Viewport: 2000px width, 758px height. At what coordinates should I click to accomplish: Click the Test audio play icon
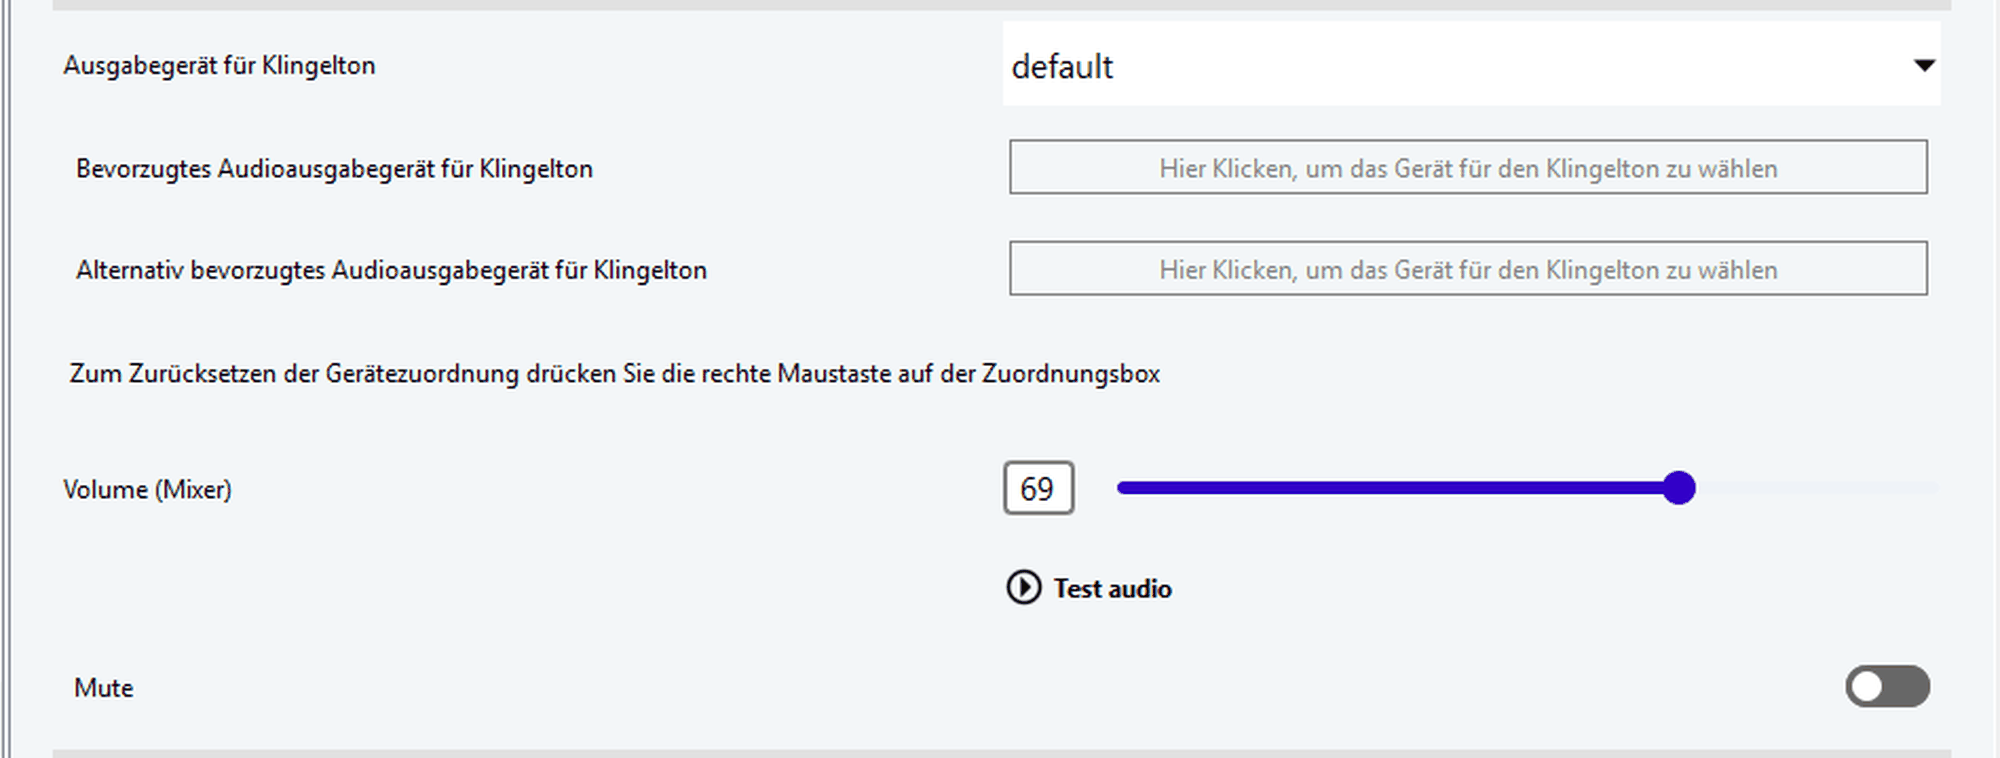pyautogui.click(x=1023, y=587)
